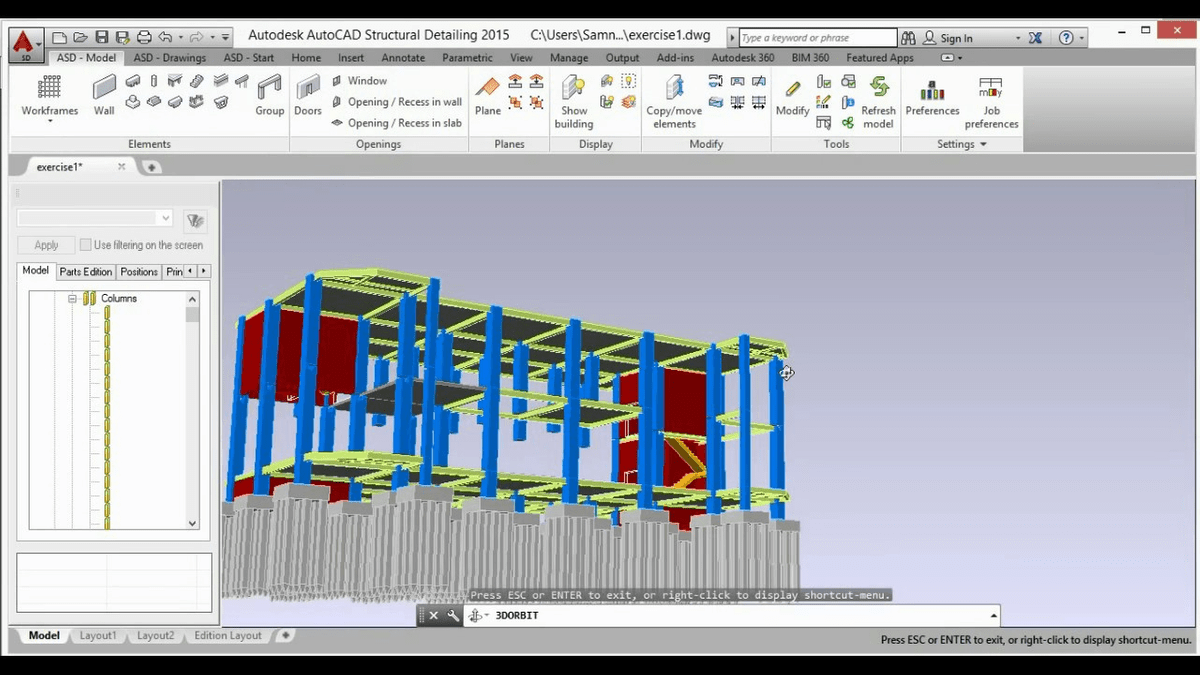The width and height of the screenshot is (1200, 675).
Task: Select the Doors opening tool
Action: click(x=308, y=96)
